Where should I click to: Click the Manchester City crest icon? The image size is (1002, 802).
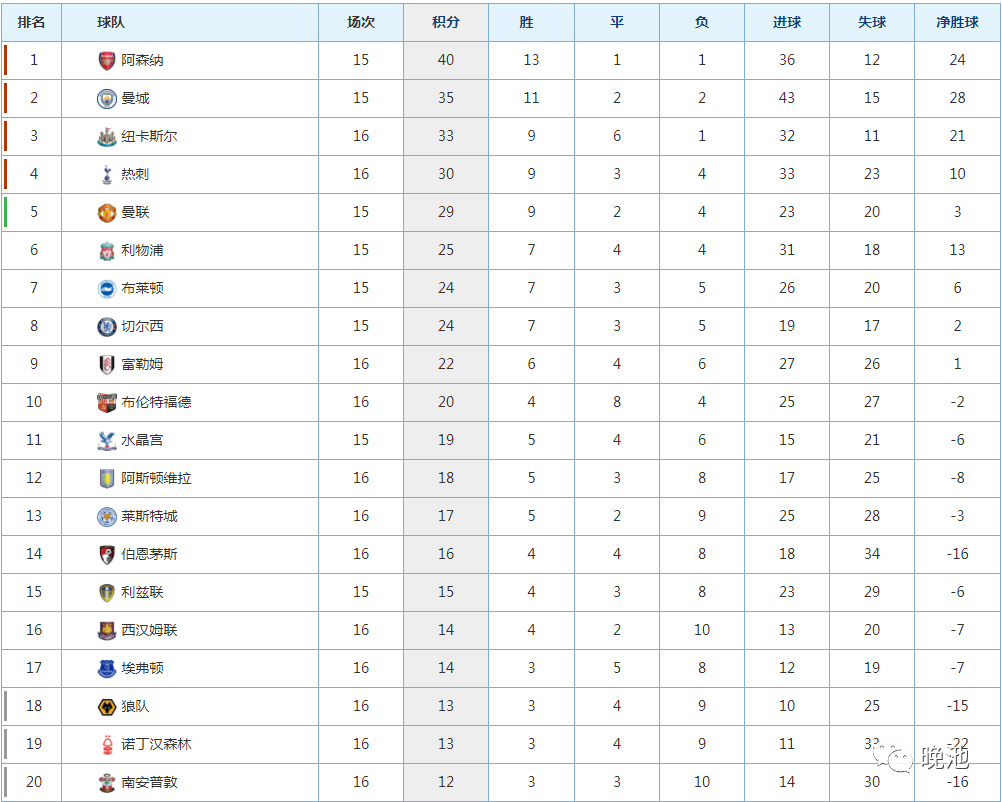pyautogui.click(x=107, y=98)
